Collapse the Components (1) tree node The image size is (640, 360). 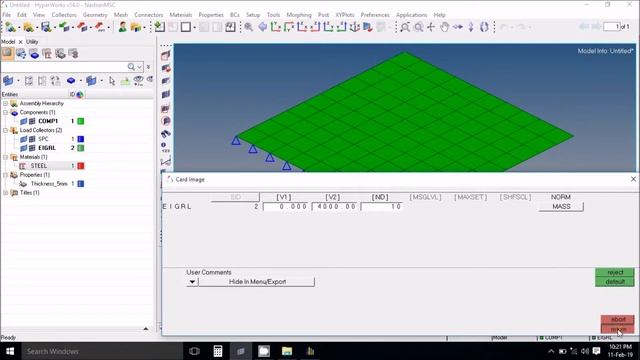6,113
